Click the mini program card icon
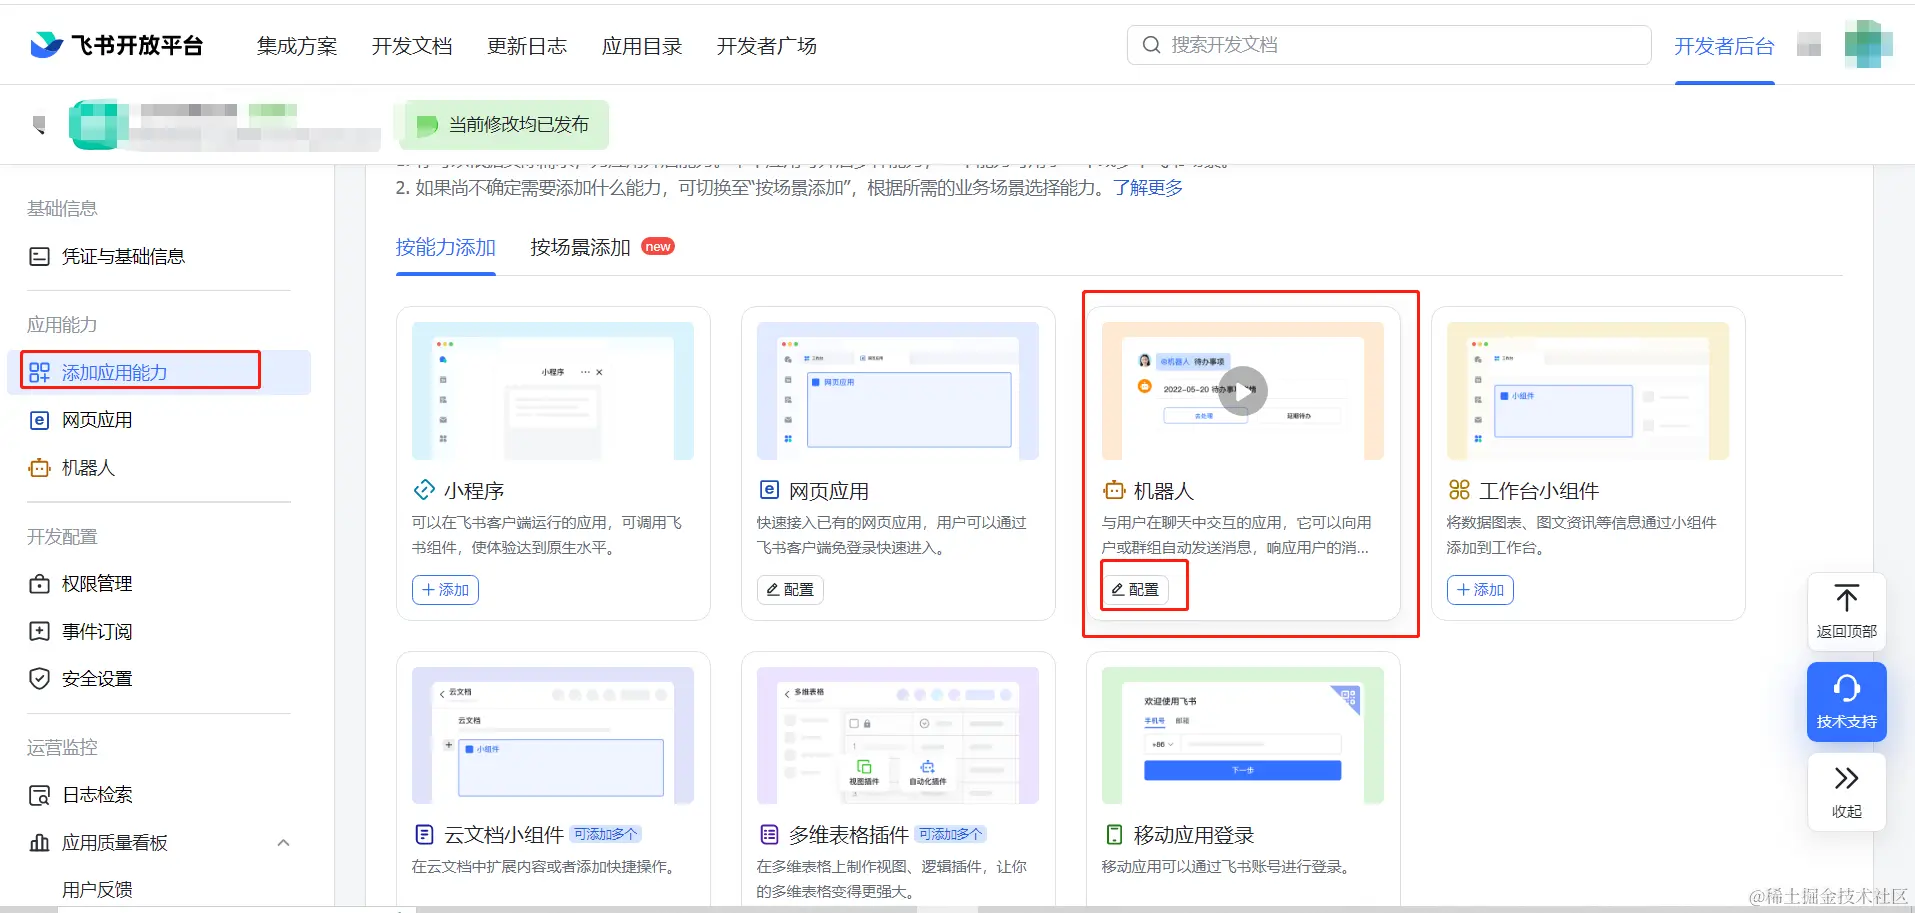 click(x=424, y=490)
